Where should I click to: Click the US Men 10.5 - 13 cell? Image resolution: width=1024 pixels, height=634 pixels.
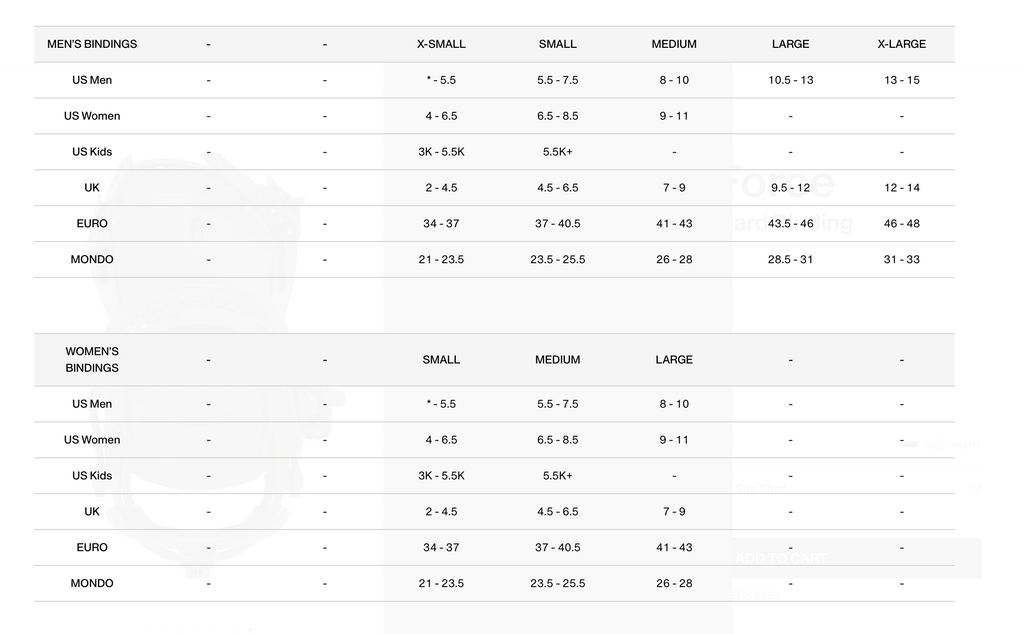pyautogui.click(x=790, y=80)
